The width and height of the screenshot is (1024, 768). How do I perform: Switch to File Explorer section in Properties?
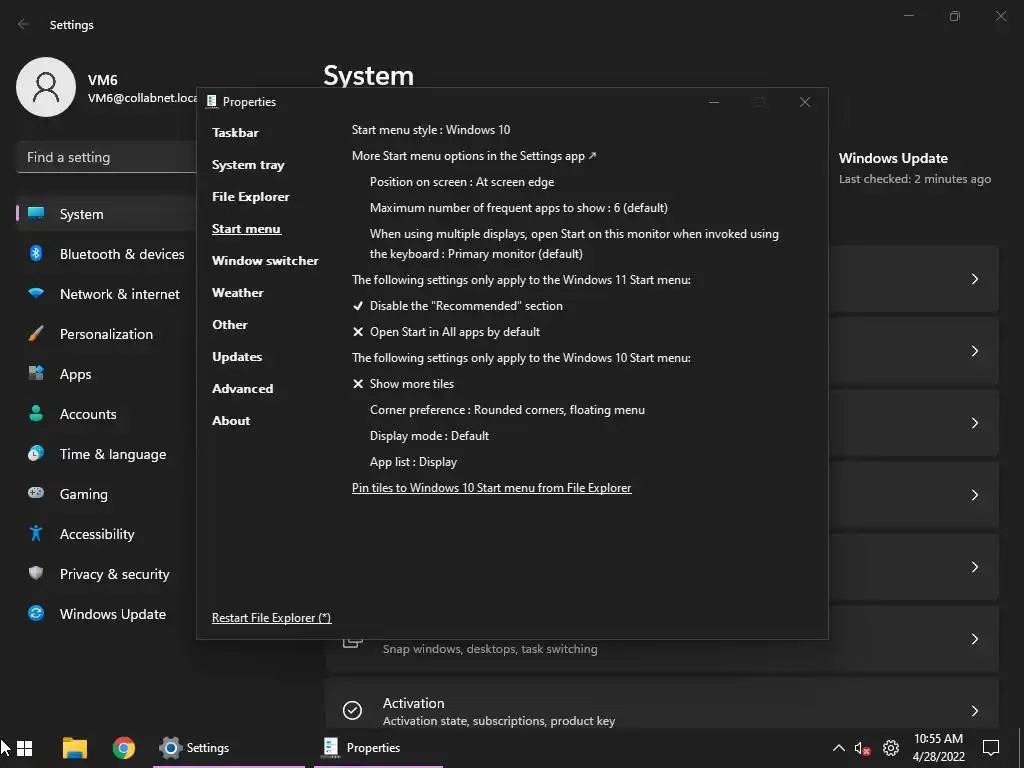tap(251, 197)
